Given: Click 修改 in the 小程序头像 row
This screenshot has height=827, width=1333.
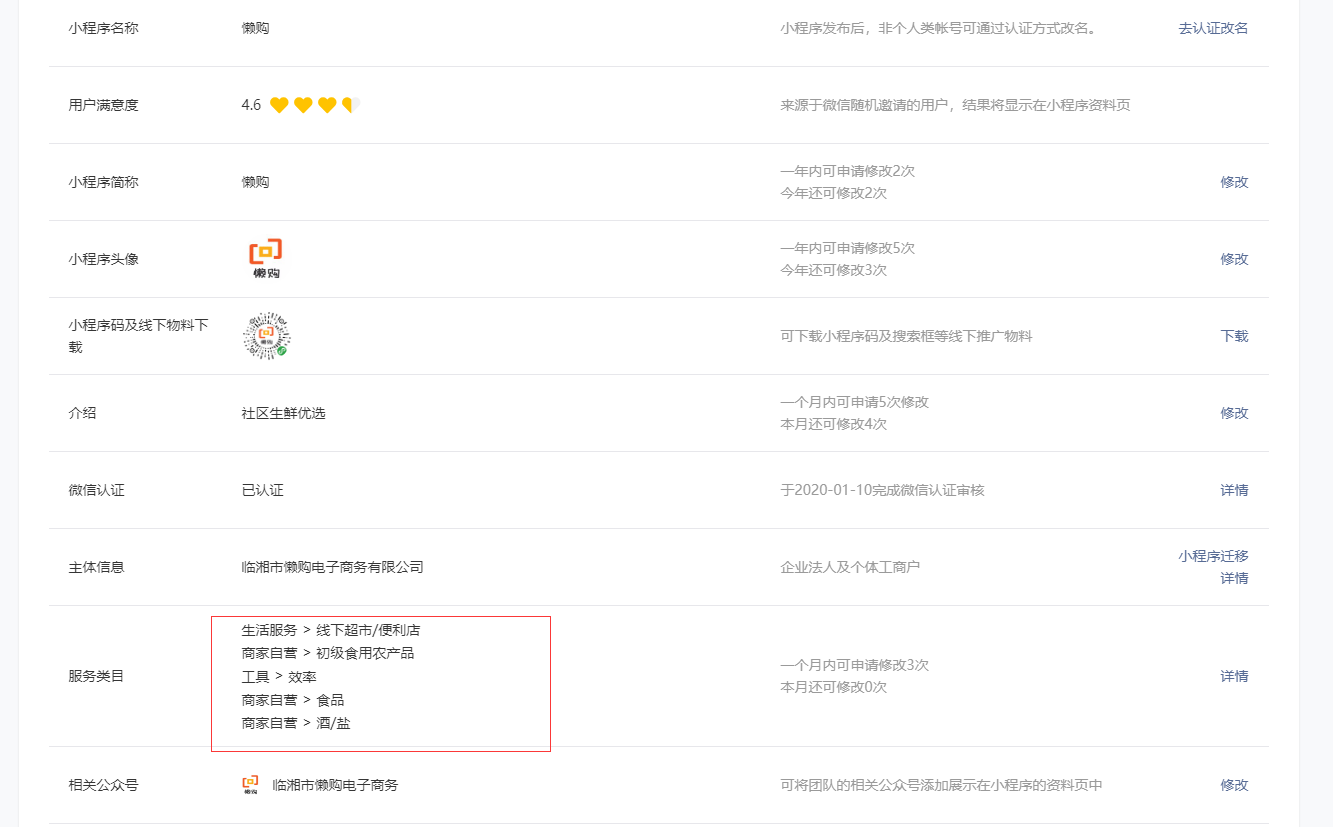Looking at the screenshot, I should pos(1234,259).
